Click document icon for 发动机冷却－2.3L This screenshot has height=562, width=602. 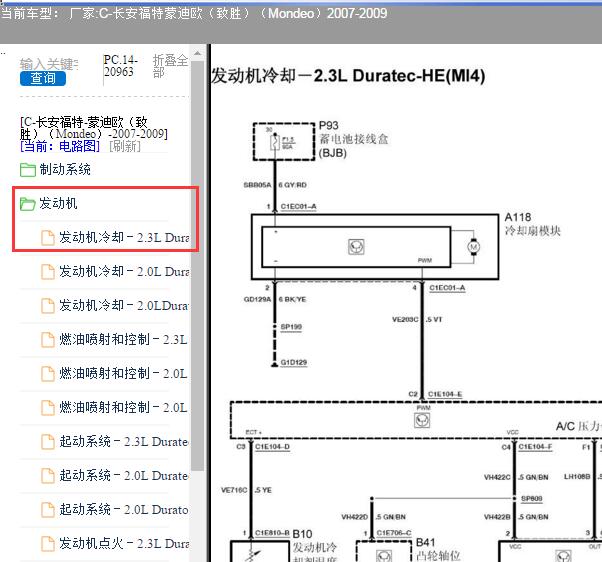click(x=48, y=238)
